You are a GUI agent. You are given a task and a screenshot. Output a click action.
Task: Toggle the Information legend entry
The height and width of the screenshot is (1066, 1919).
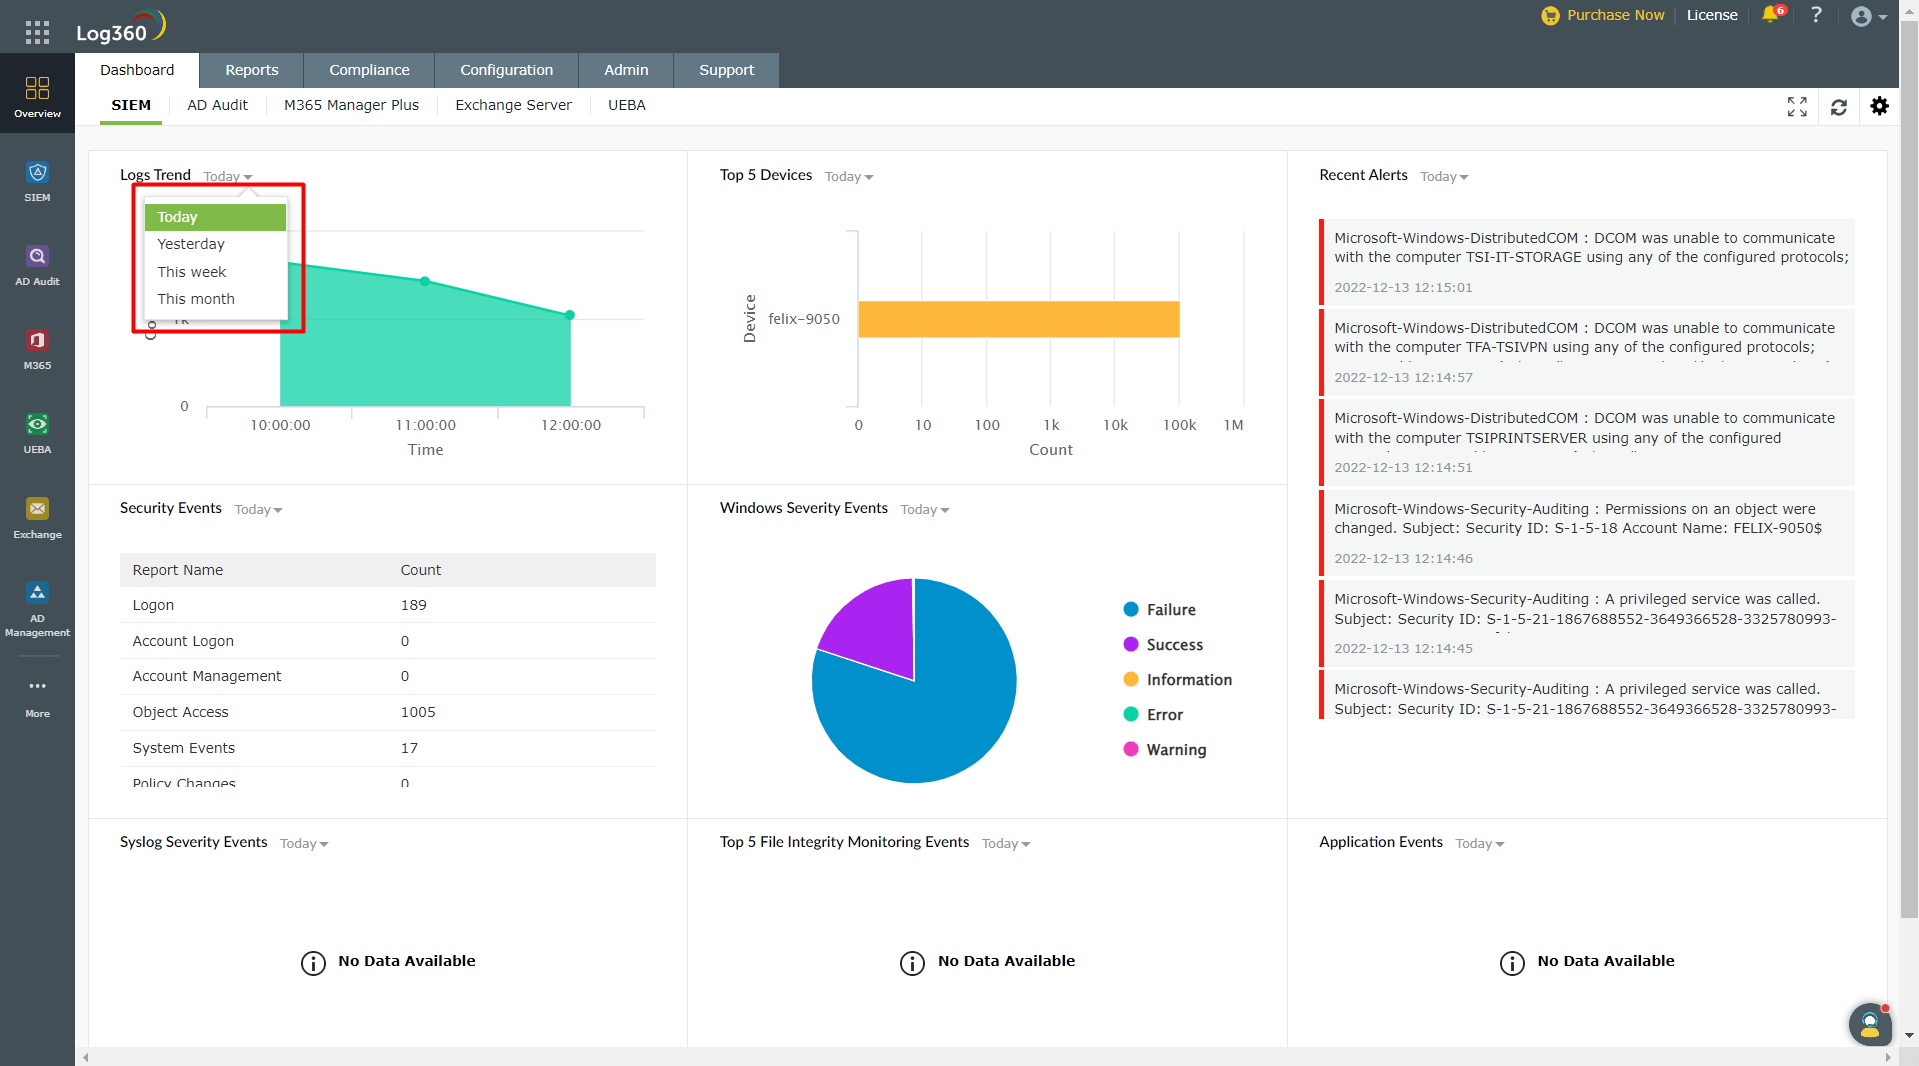coord(1178,680)
